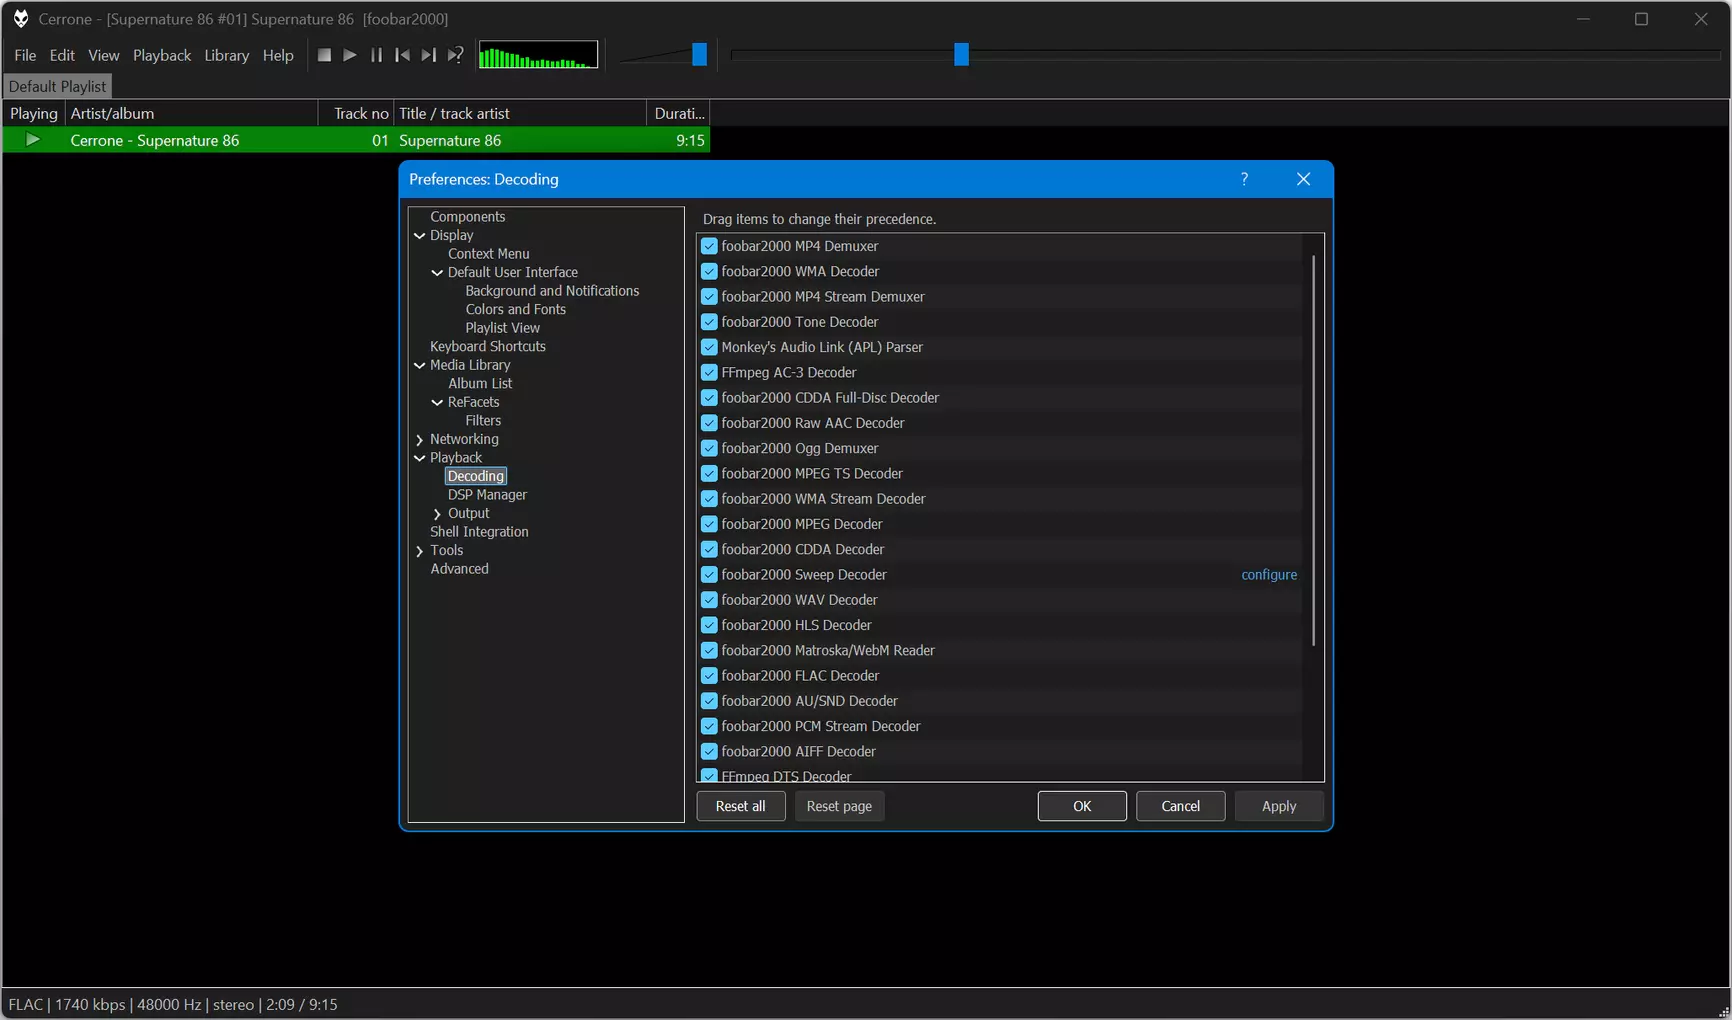Click the Reset page button
1732x1020 pixels.
(839, 806)
